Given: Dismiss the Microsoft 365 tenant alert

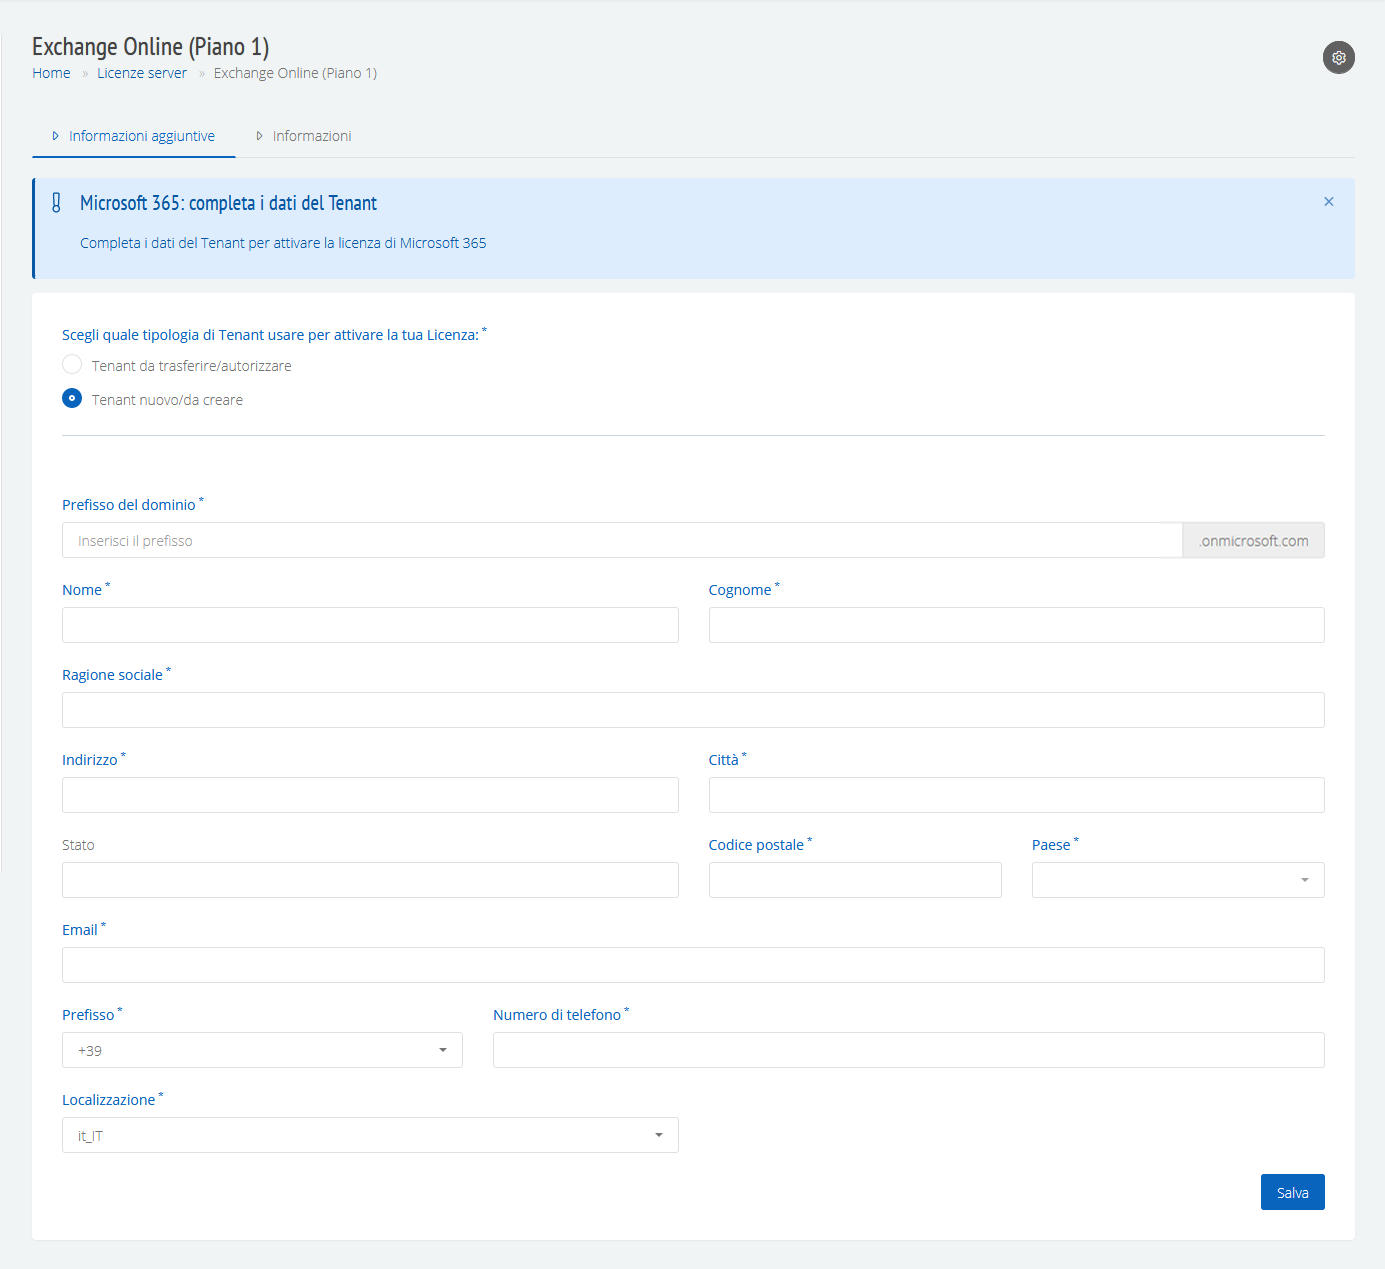Looking at the screenshot, I should [x=1329, y=202].
